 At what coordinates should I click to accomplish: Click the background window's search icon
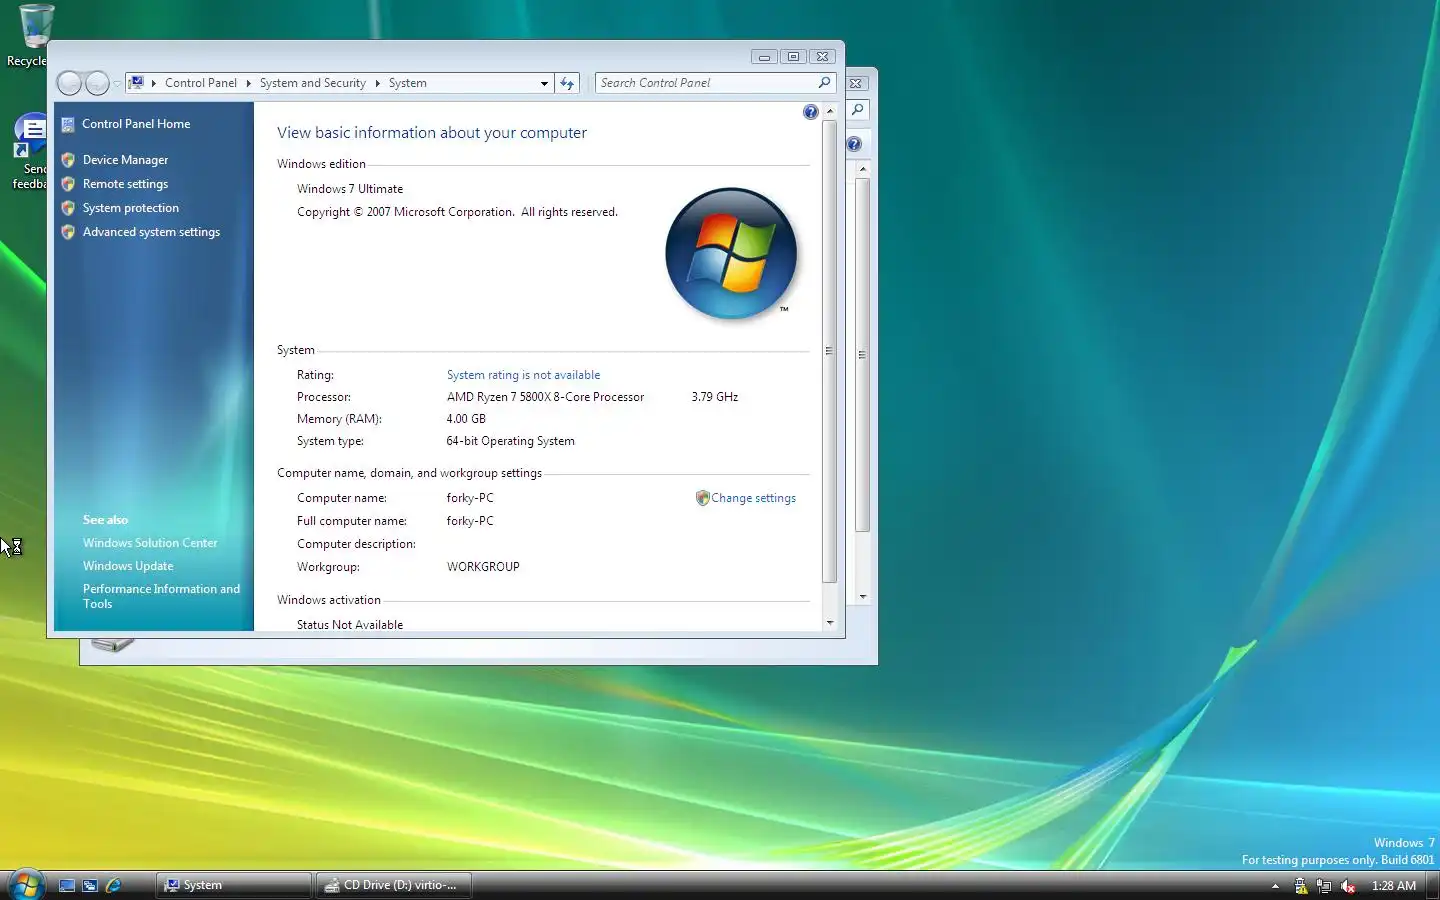point(857,110)
